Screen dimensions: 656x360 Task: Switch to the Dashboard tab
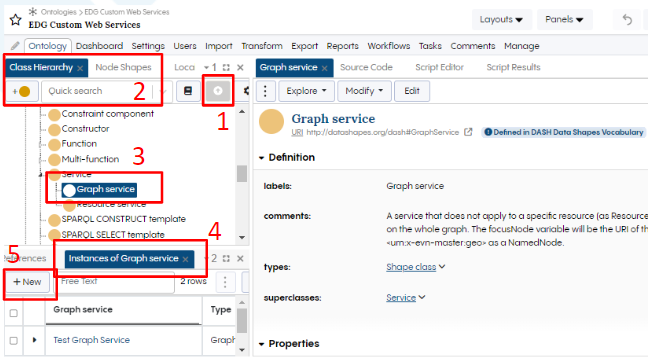tap(99, 46)
